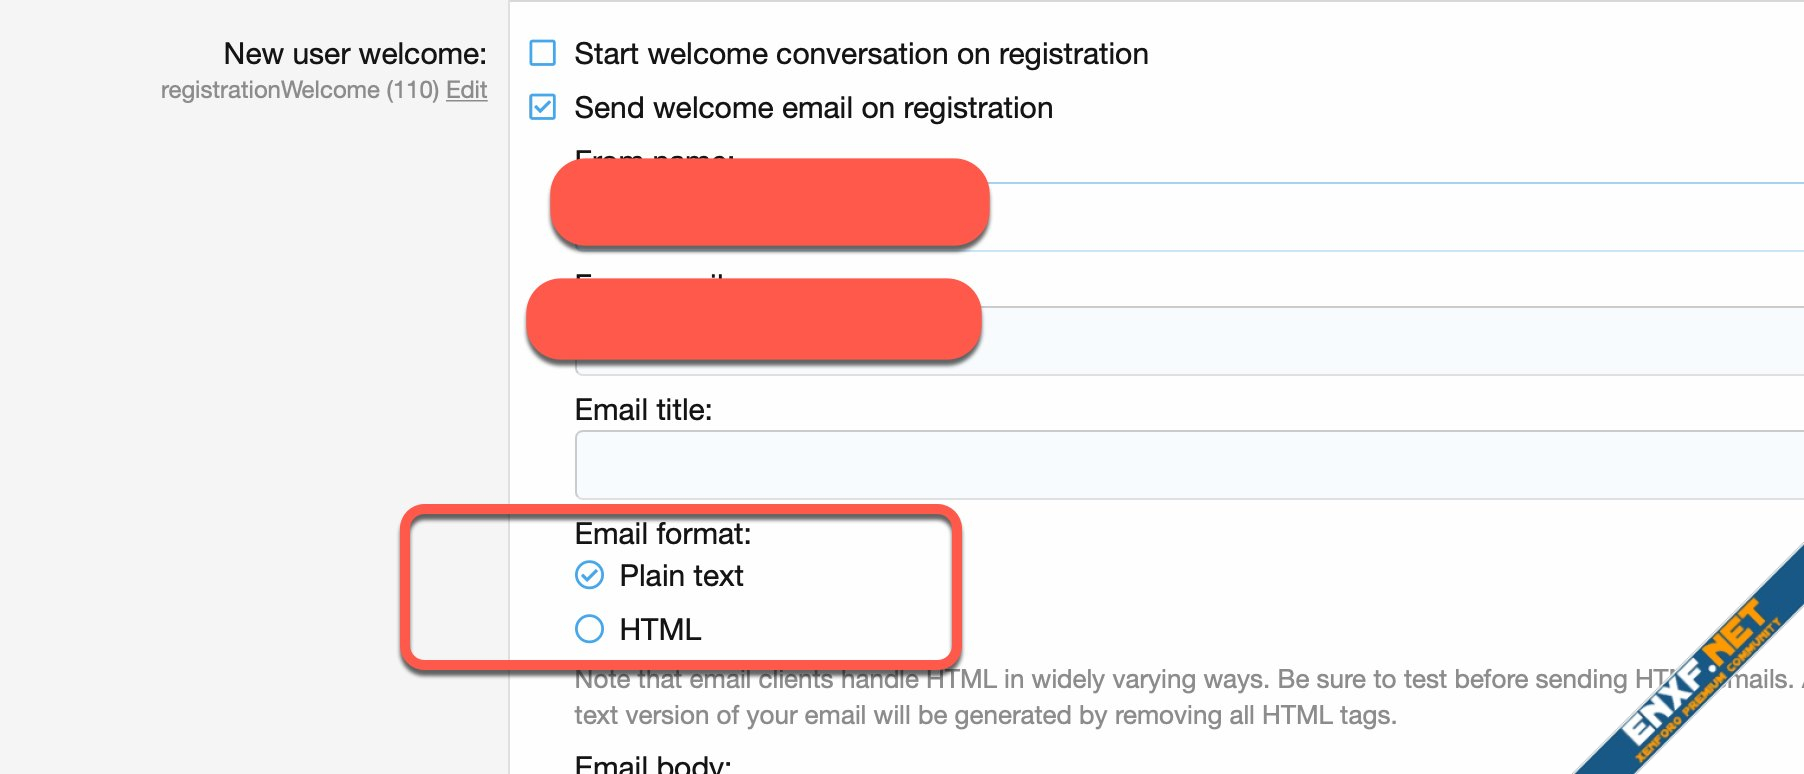Click the "Plain text" option label
The width and height of the screenshot is (1804, 774).
[681, 576]
